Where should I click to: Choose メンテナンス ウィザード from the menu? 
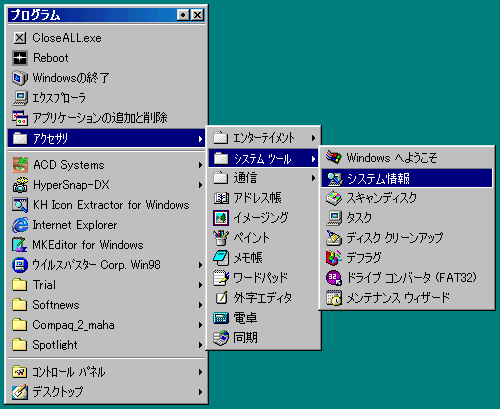pos(407,298)
